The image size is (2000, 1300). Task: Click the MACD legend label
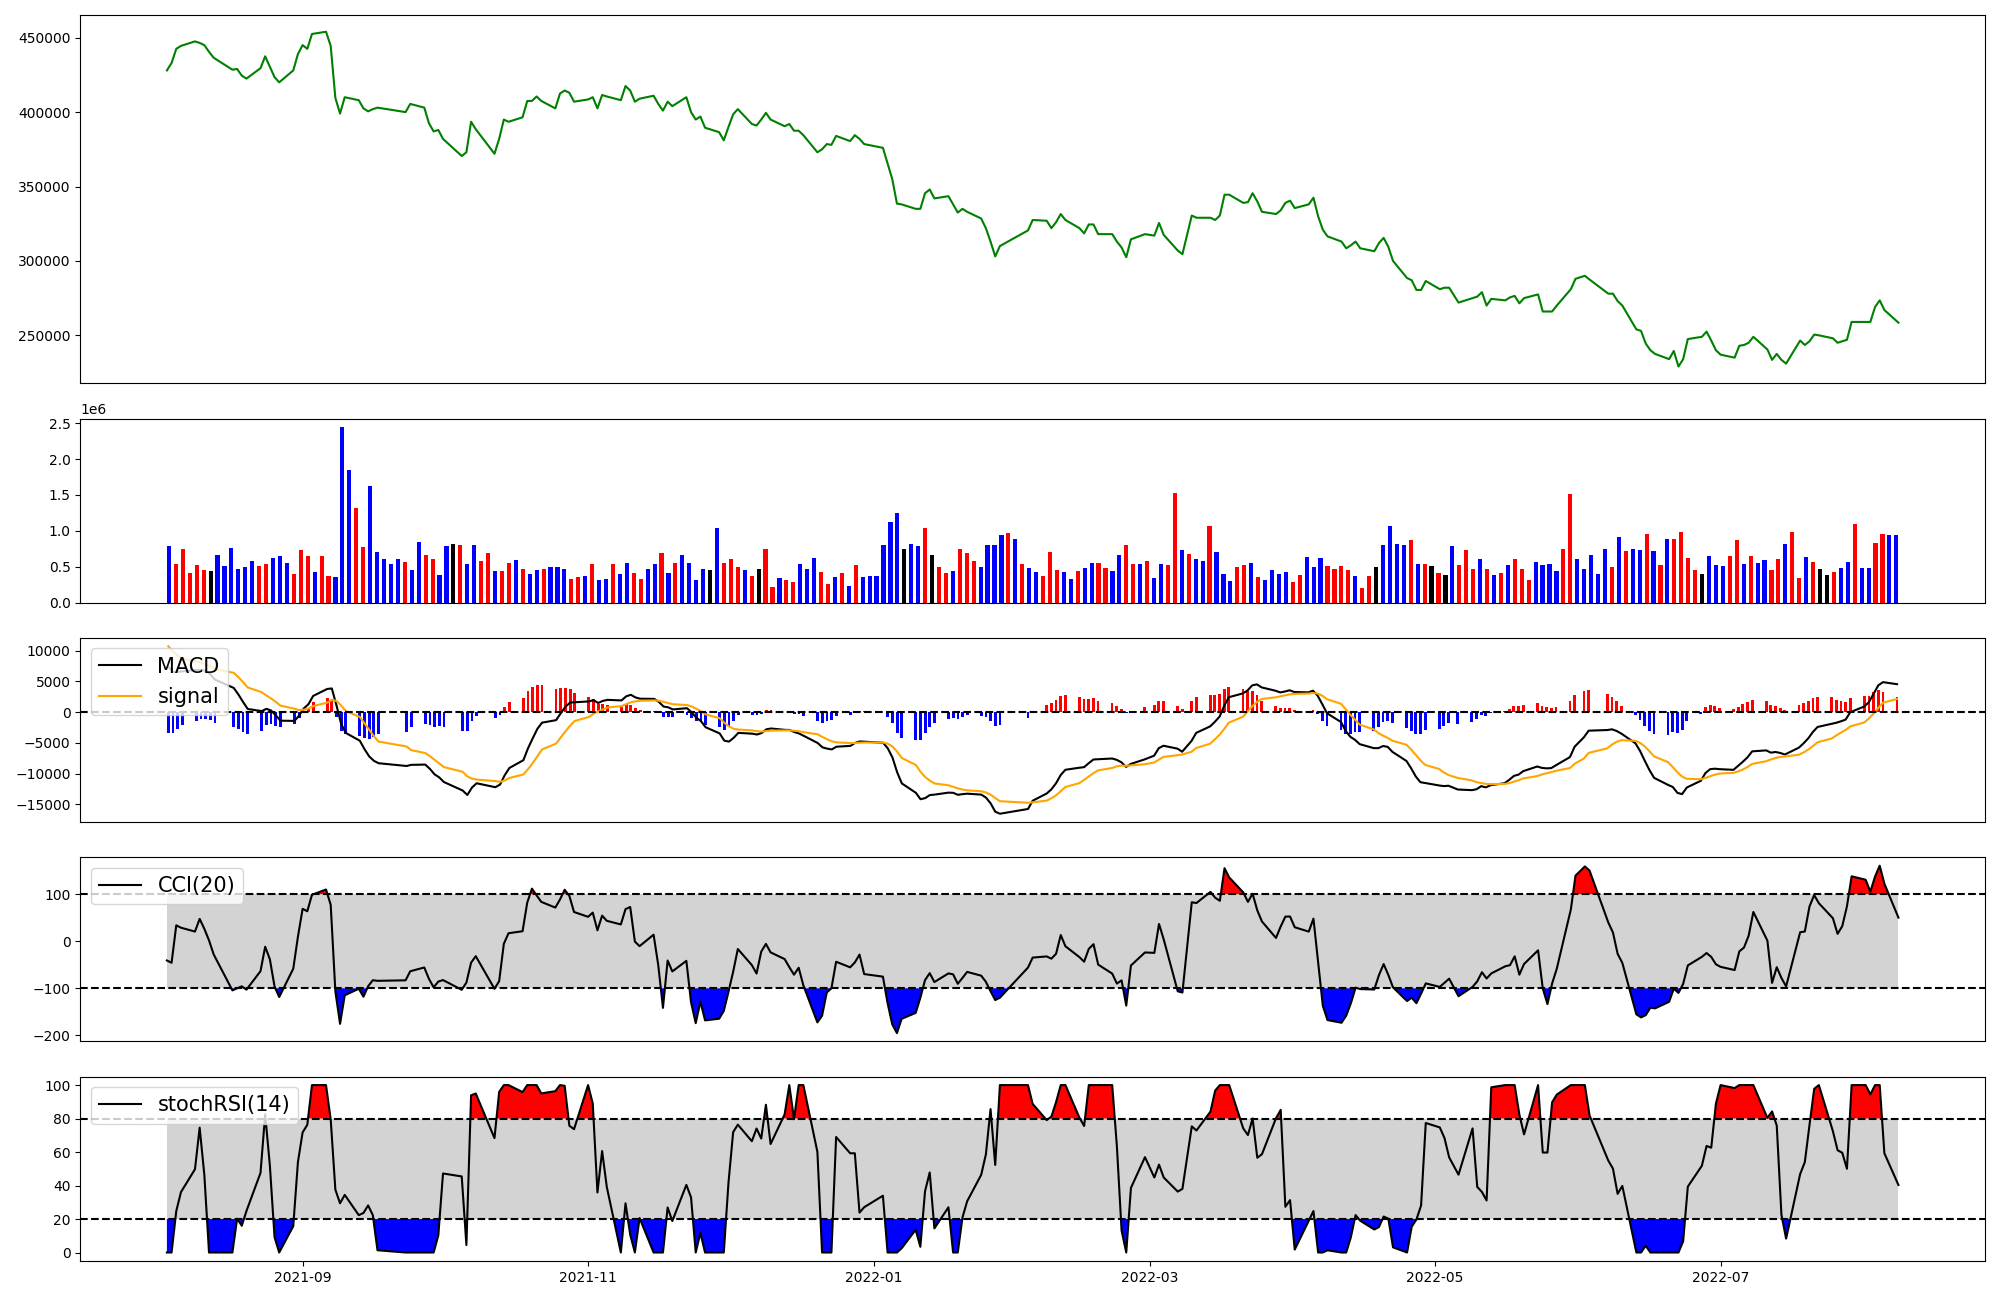pos(188,666)
